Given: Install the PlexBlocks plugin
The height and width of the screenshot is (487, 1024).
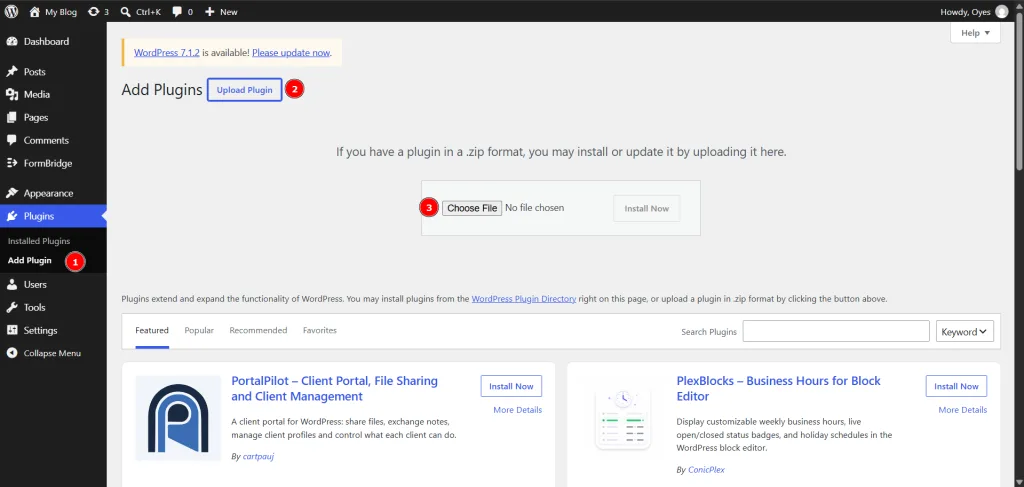Looking at the screenshot, I should click(956, 386).
